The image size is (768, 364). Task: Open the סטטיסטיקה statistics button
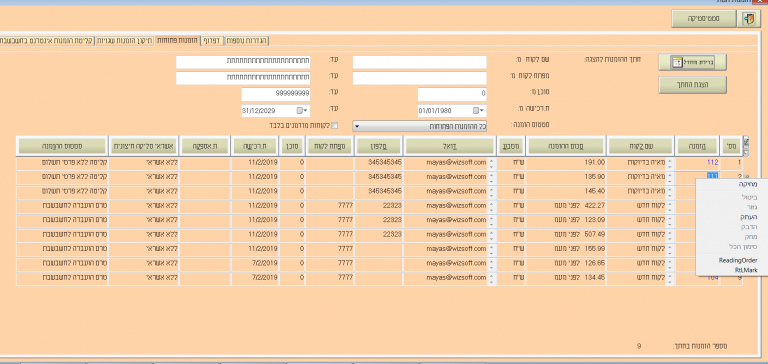pos(703,19)
